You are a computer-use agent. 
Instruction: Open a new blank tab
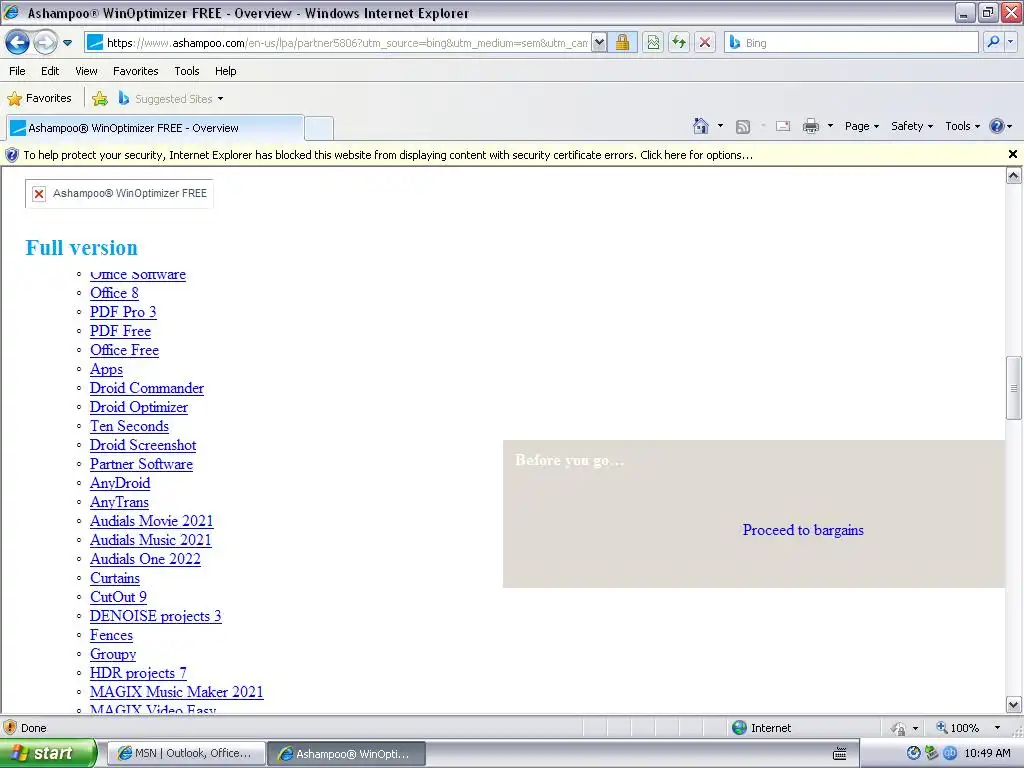[x=319, y=128]
